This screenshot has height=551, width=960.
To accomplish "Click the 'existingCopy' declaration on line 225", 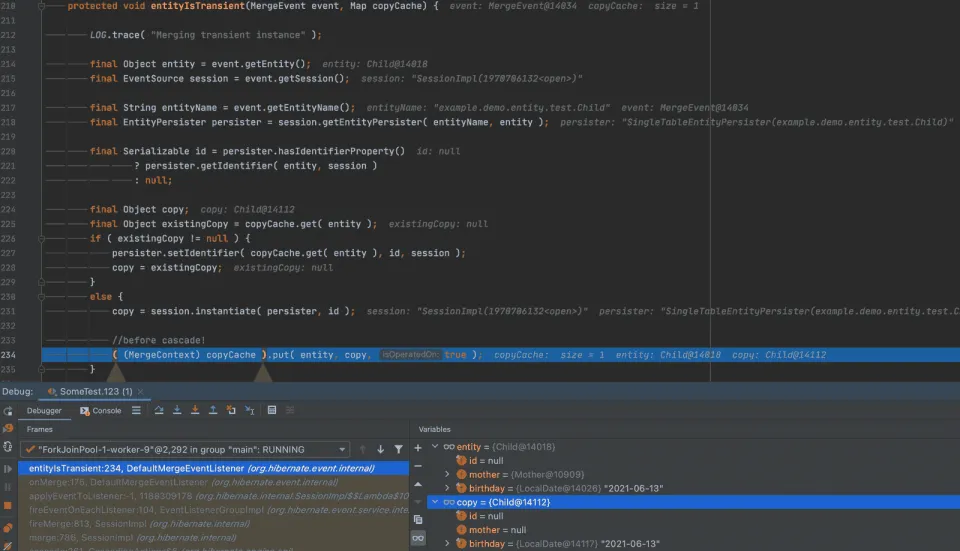I will tap(195, 224).
